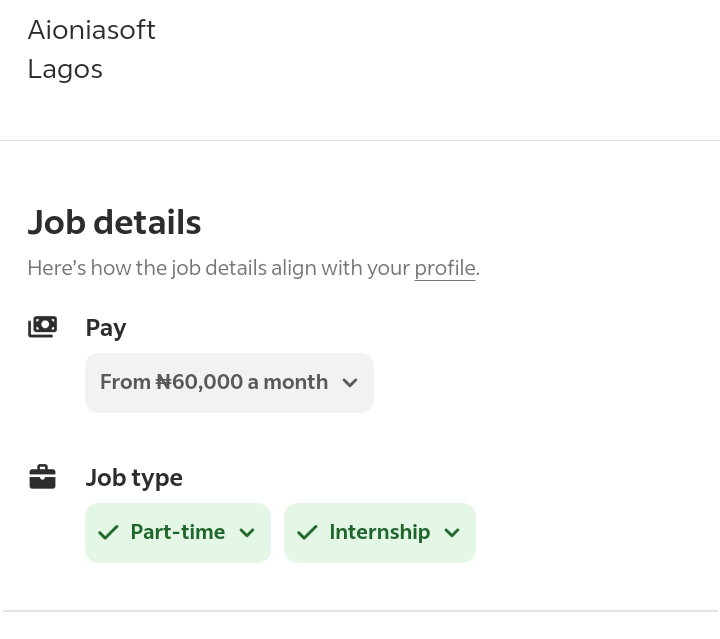Click the briefcase Job type icon

tap(43, 477)
